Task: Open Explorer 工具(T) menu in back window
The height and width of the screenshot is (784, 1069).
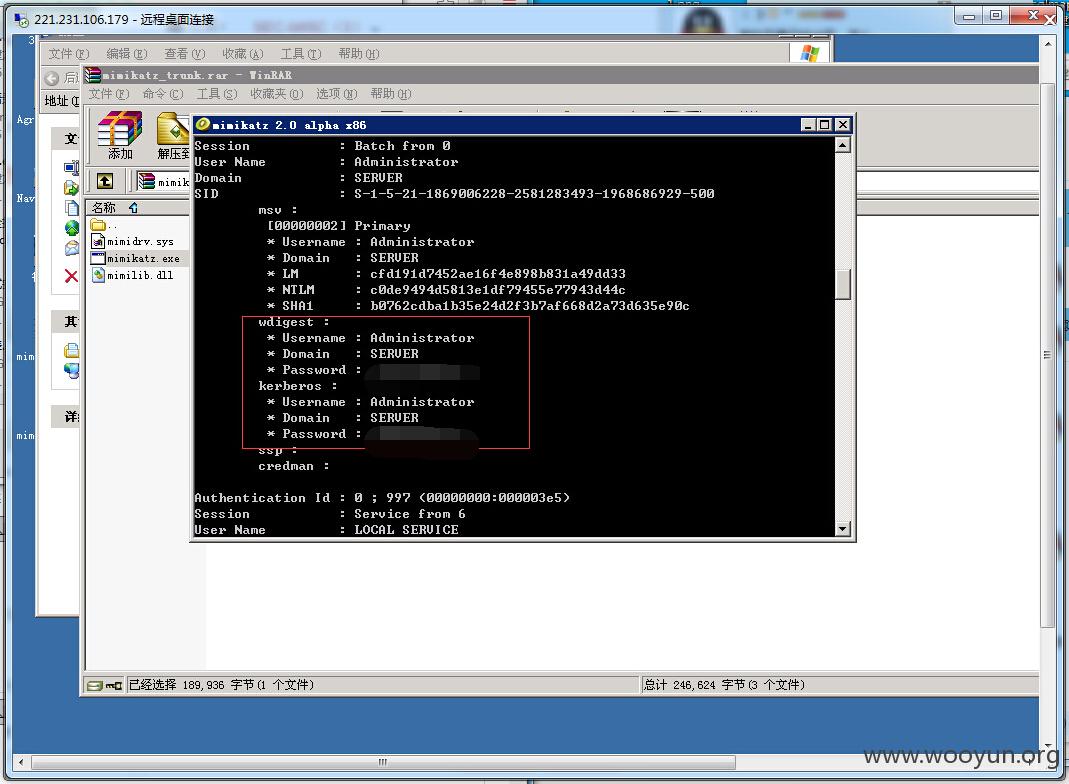Action: (301, 54)
